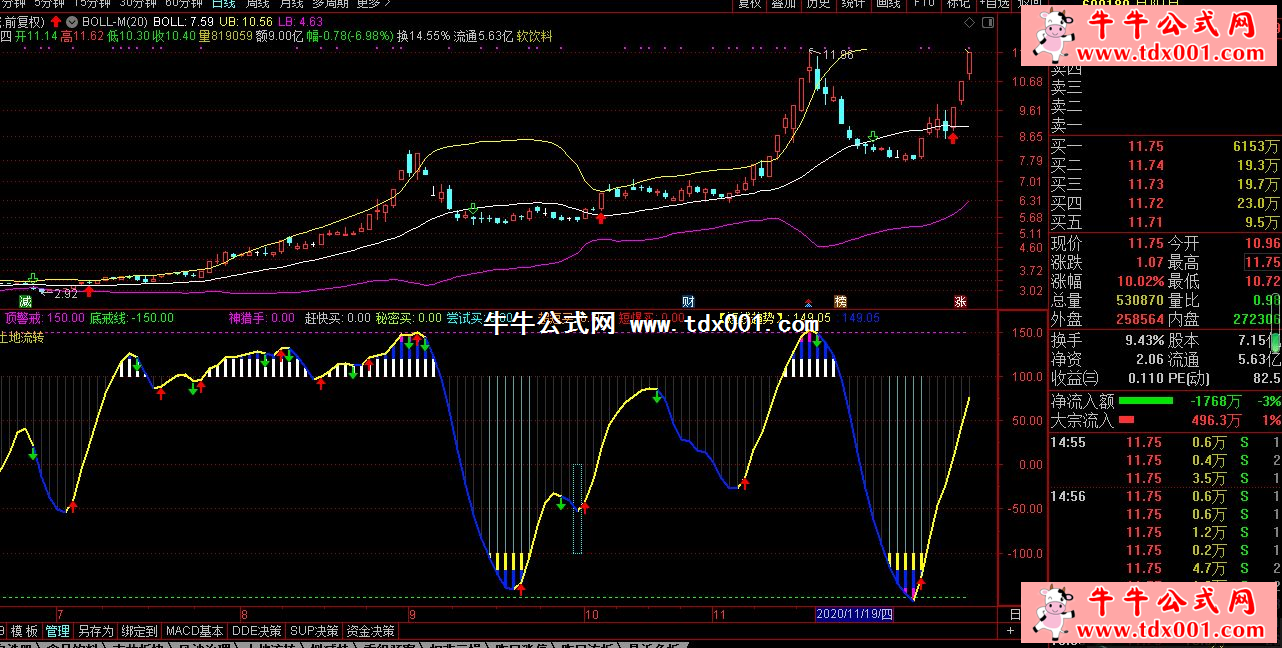Open the 画线 drawing tool button

[x=888, y=4]
